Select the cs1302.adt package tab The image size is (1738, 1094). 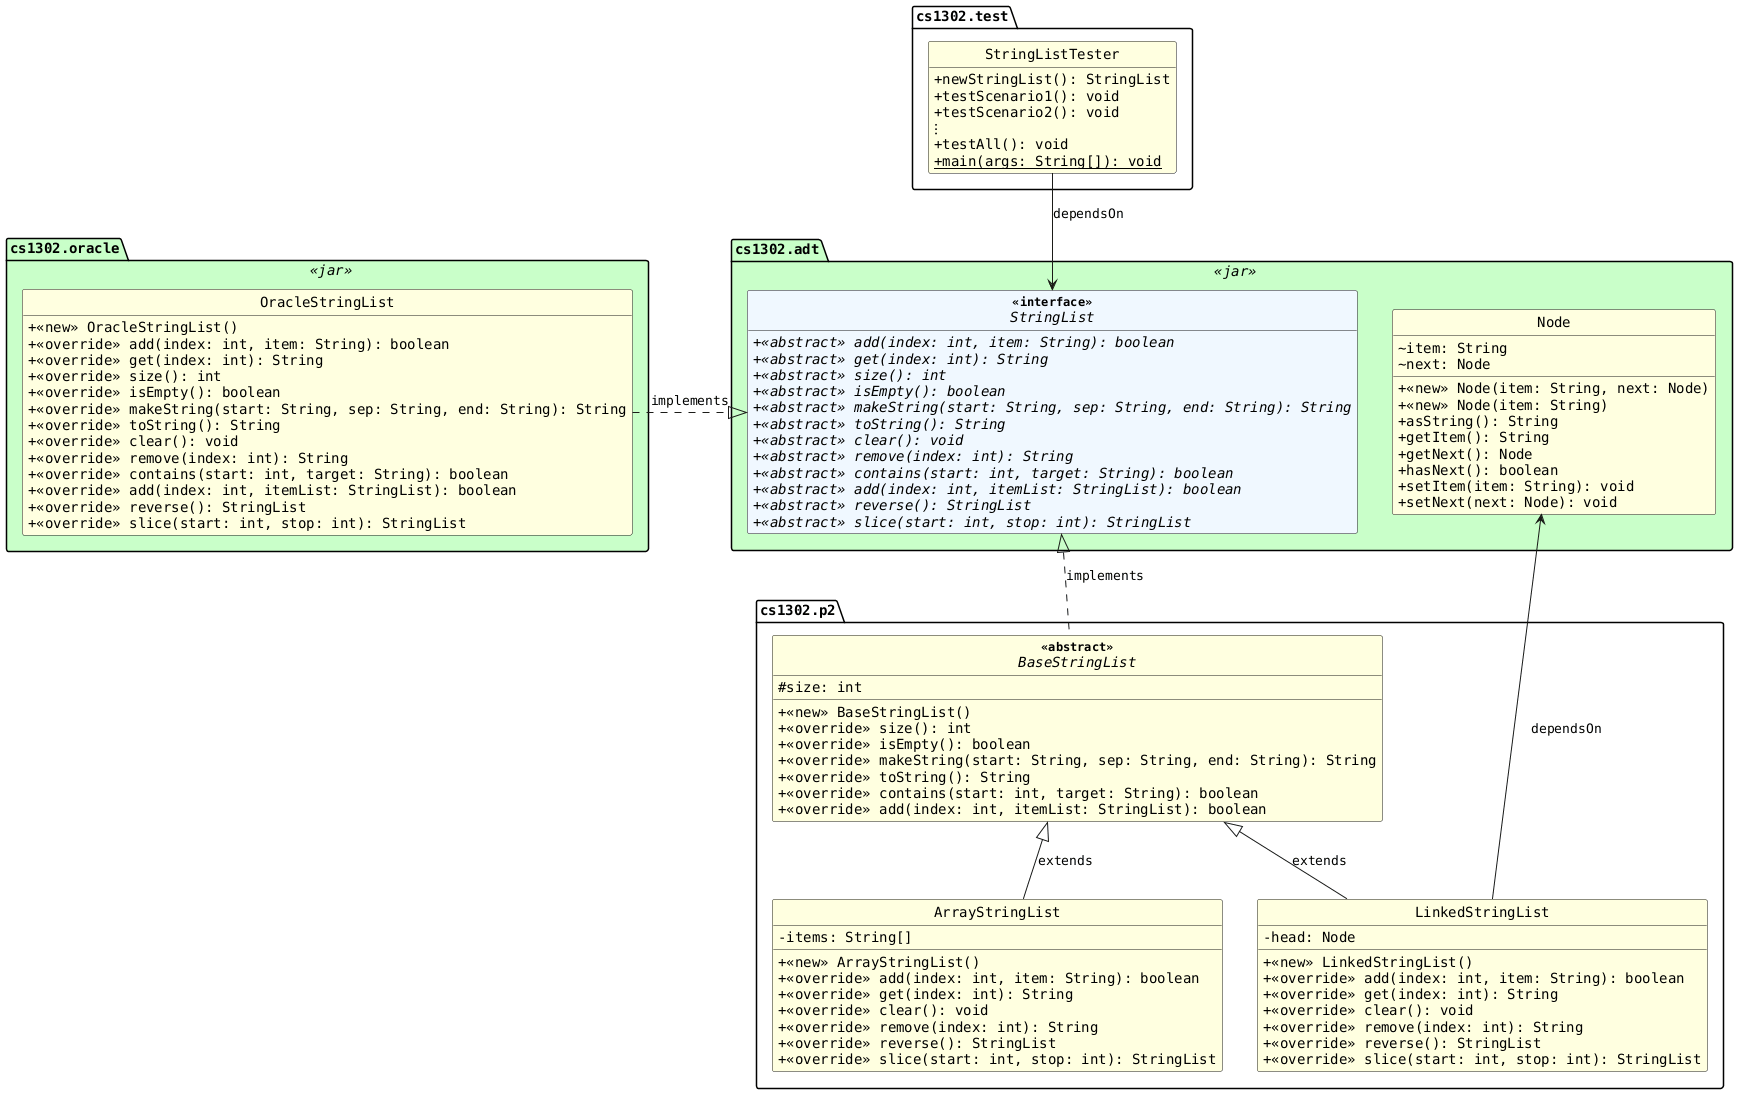click(778, 249)
